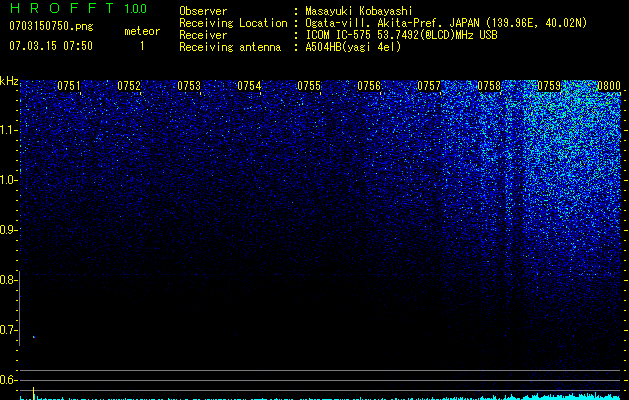Click the 1.0 kHz axis label
The image size is (629, 400).
[8, 180]
